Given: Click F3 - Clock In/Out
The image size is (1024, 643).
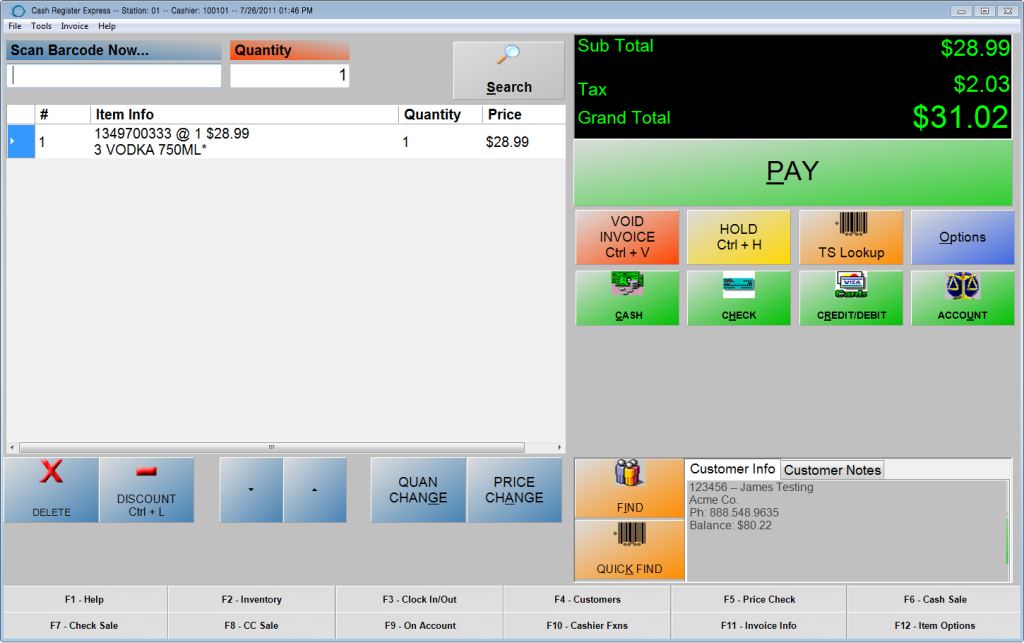Looking at the screenshot, I should (419, 599).
